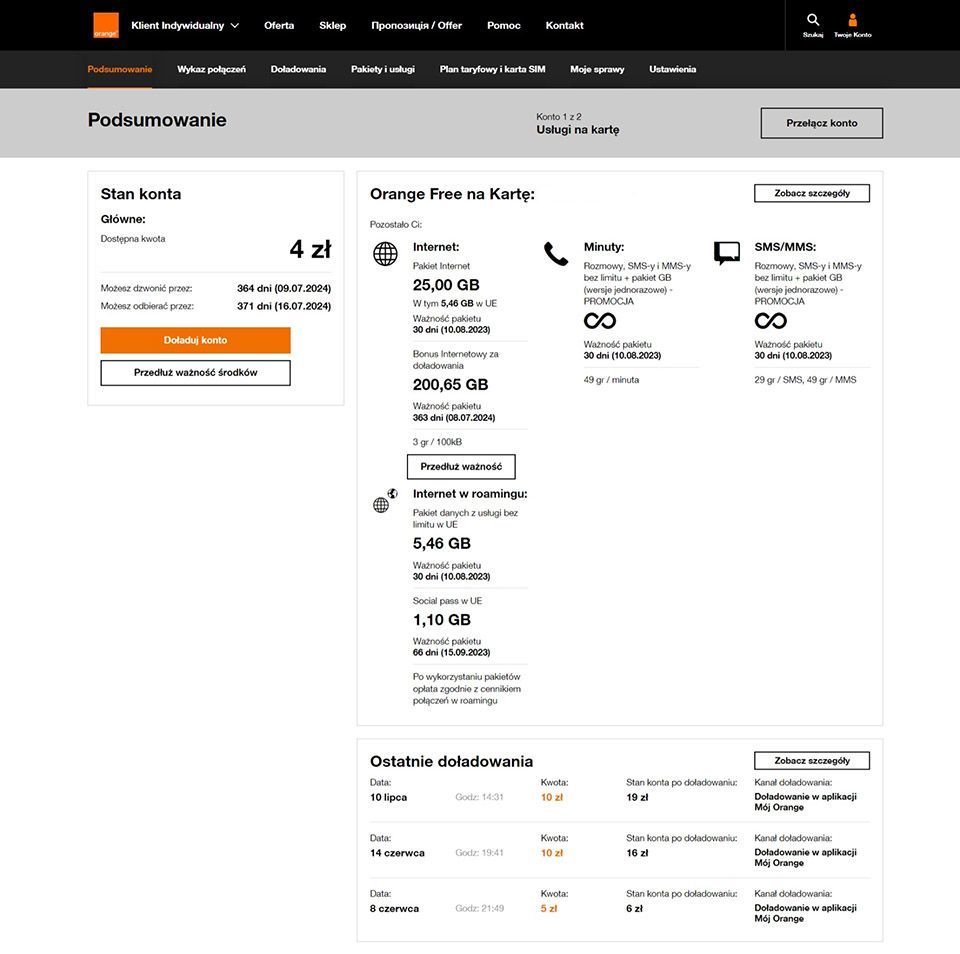
Task: Click Przedłuż ważność środków button
Action: [196, 373]
